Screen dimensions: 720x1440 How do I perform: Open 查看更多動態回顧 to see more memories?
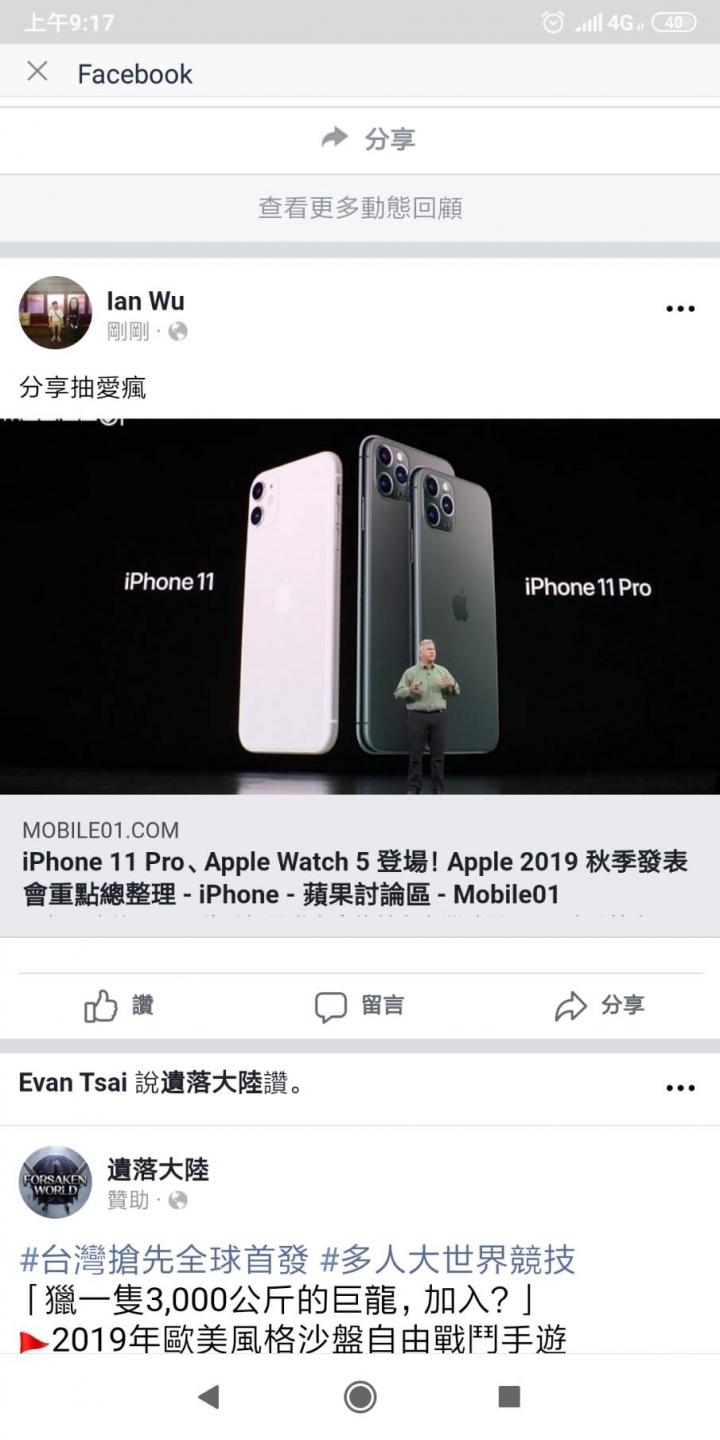(360, 208)
